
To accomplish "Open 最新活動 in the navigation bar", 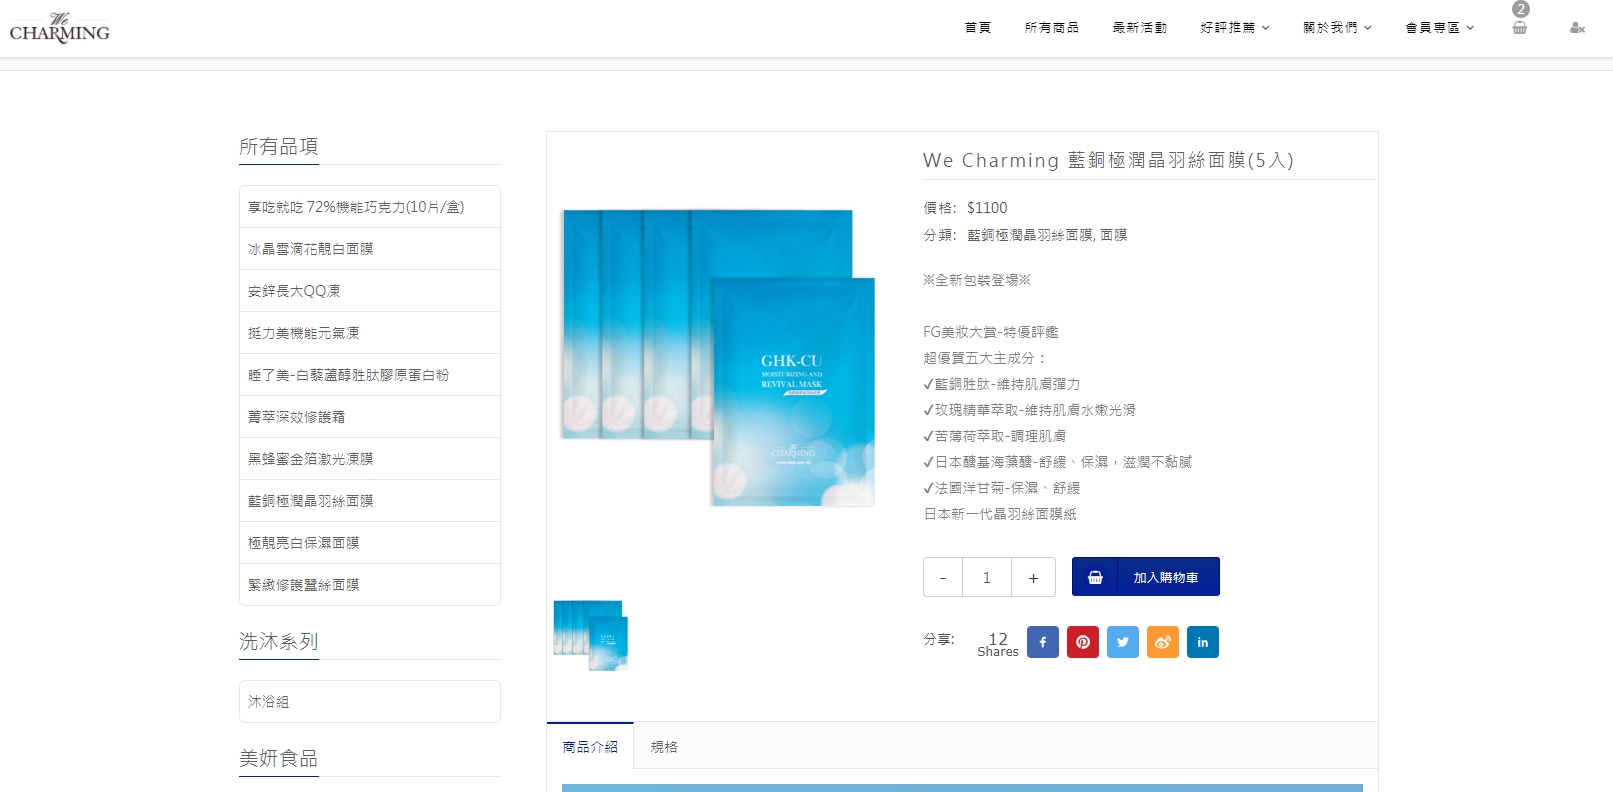I will point(1140,28).
